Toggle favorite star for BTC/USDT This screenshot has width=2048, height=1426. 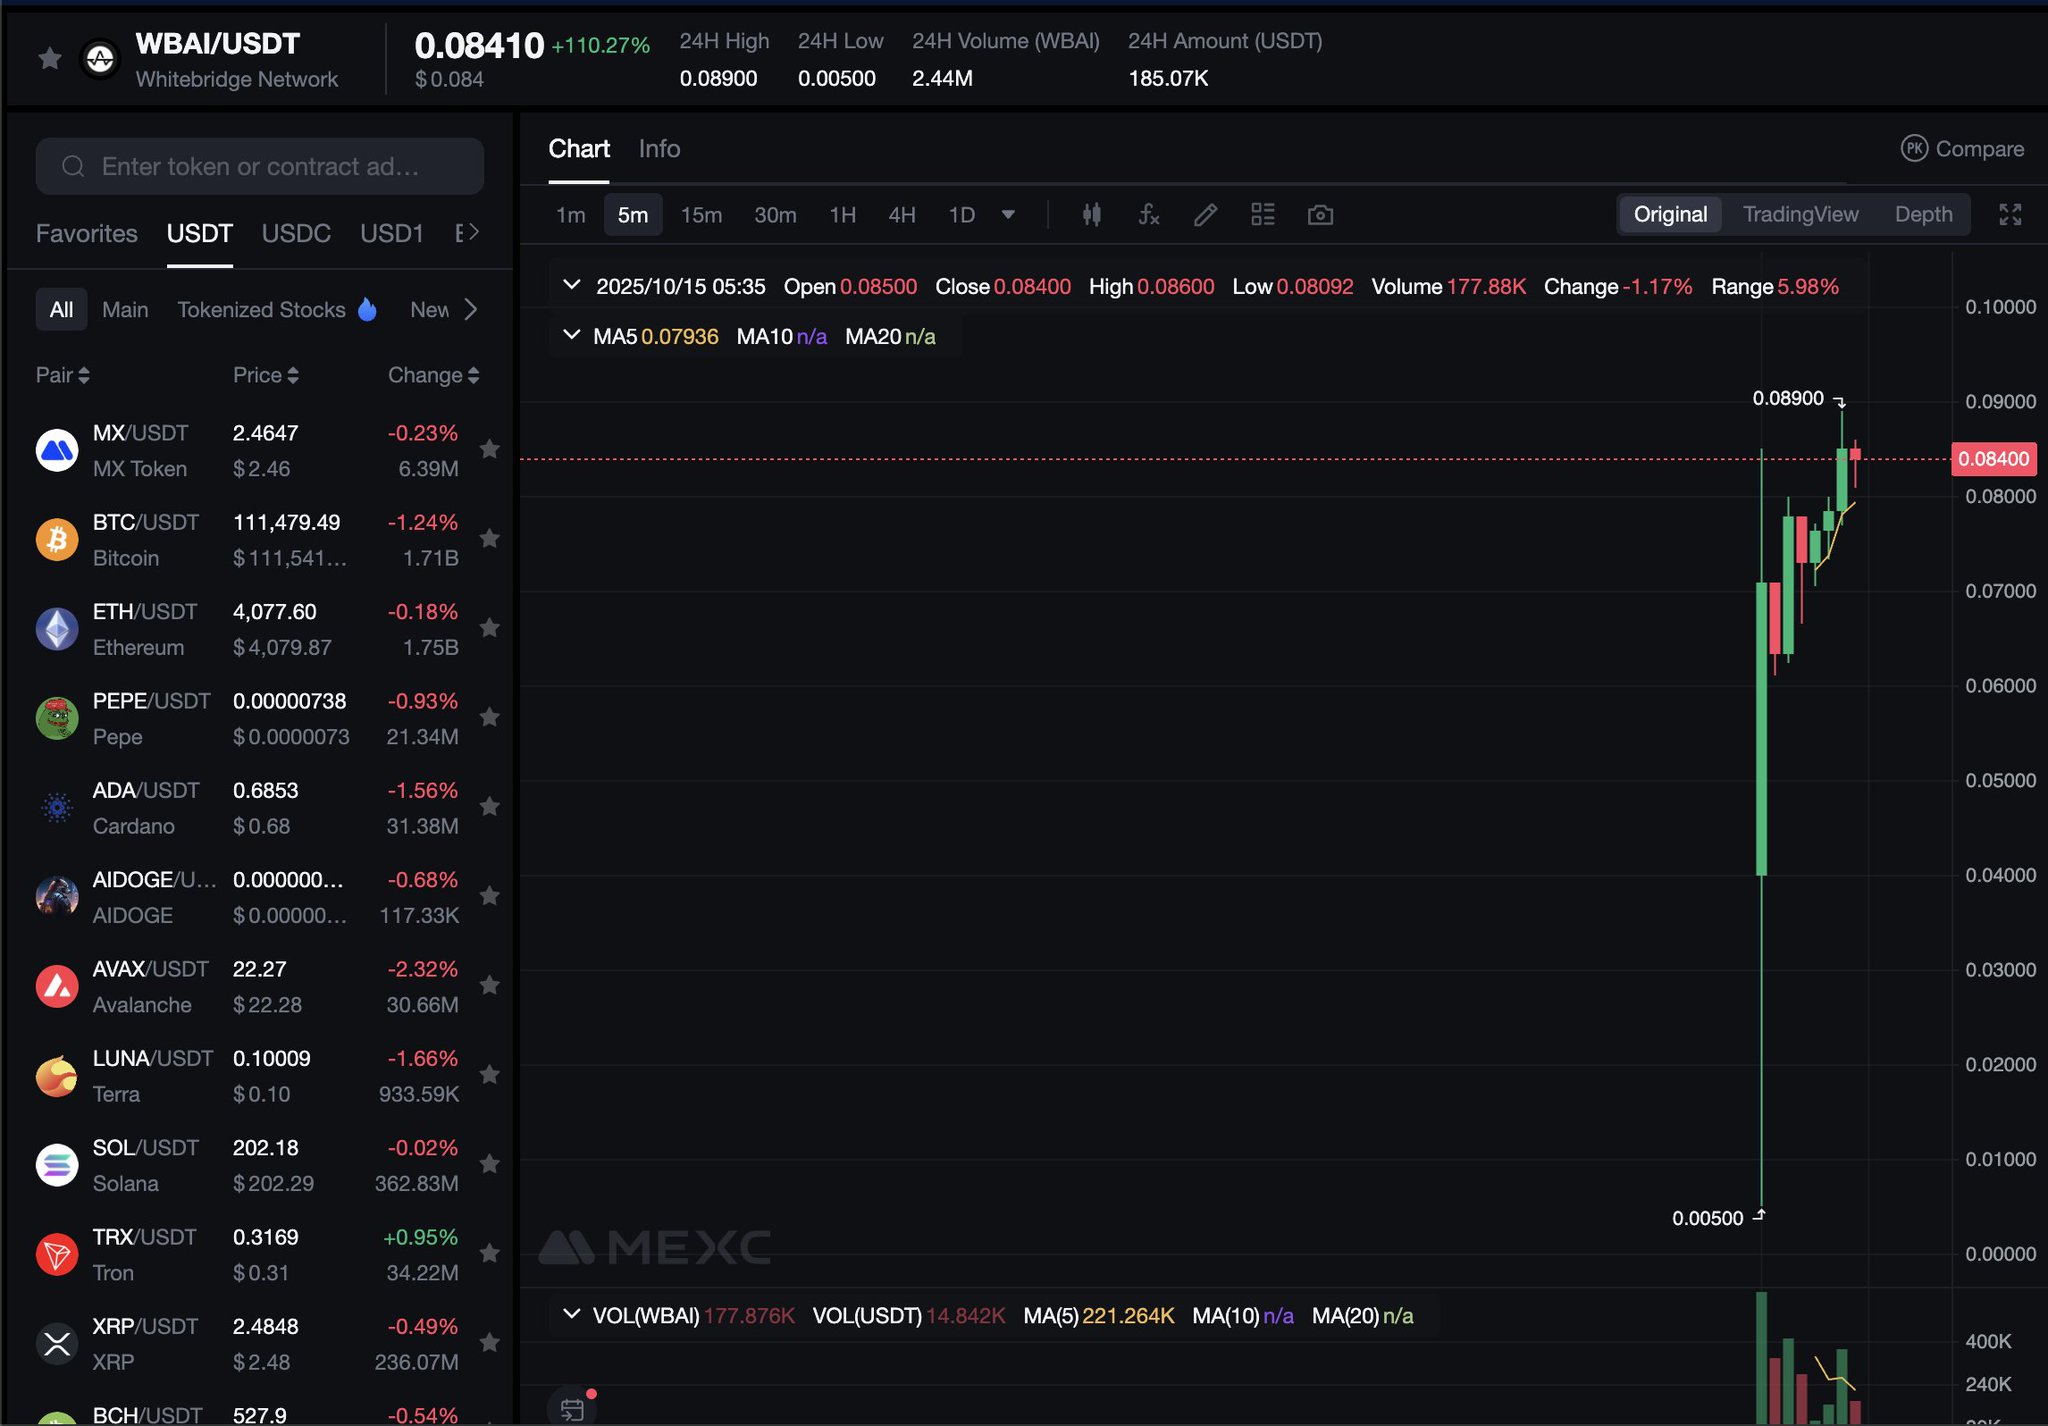(489, 539)
